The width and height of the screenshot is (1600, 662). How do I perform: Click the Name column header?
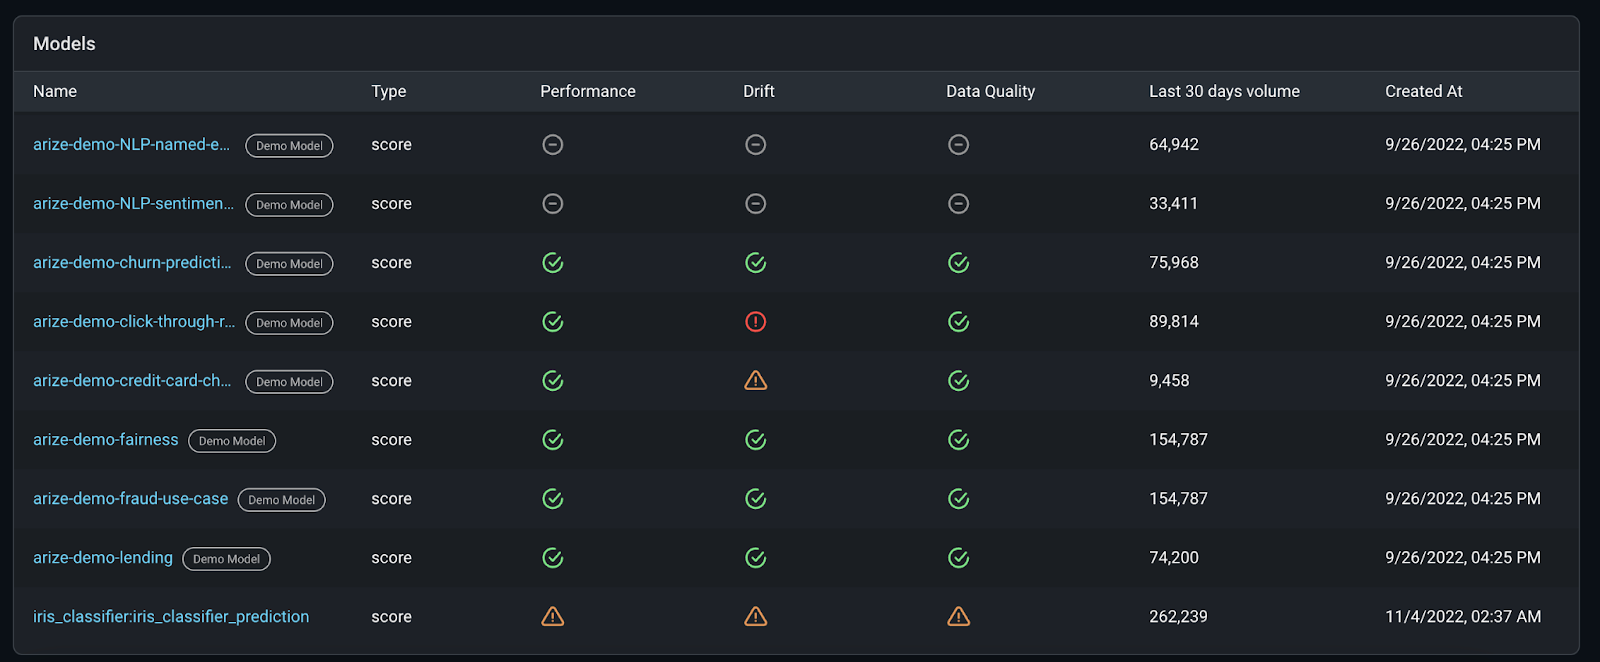[55, 91]
